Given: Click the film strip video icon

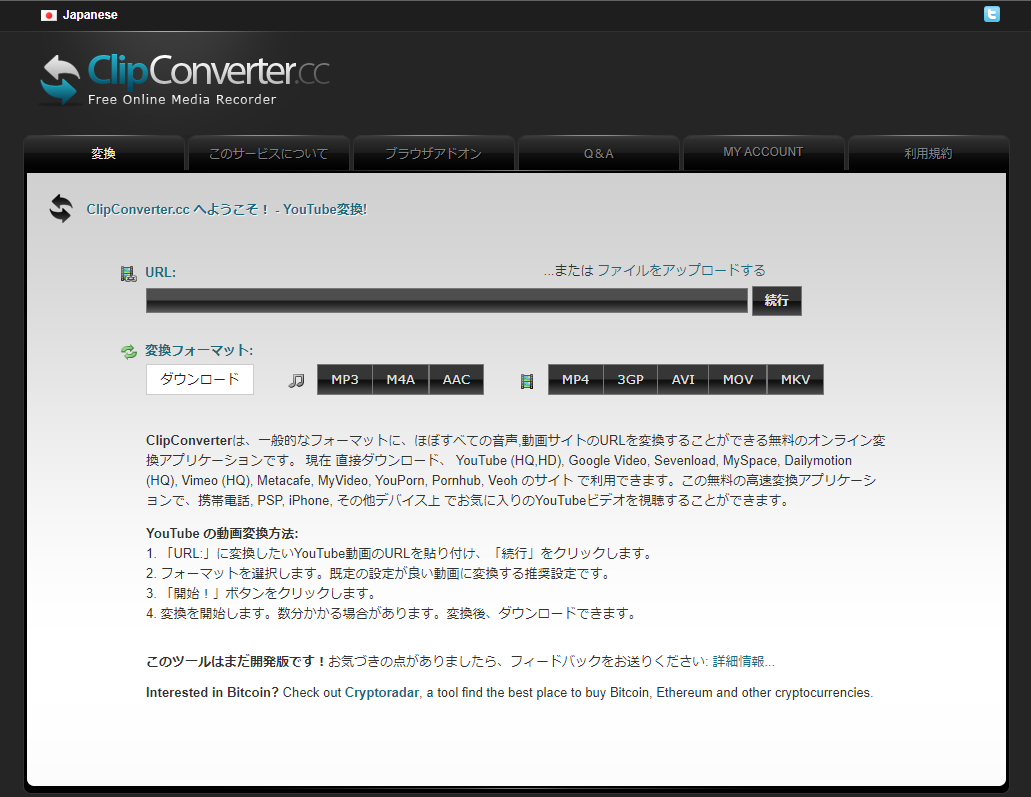Looking at the screenshot, I should click(527, 381).
